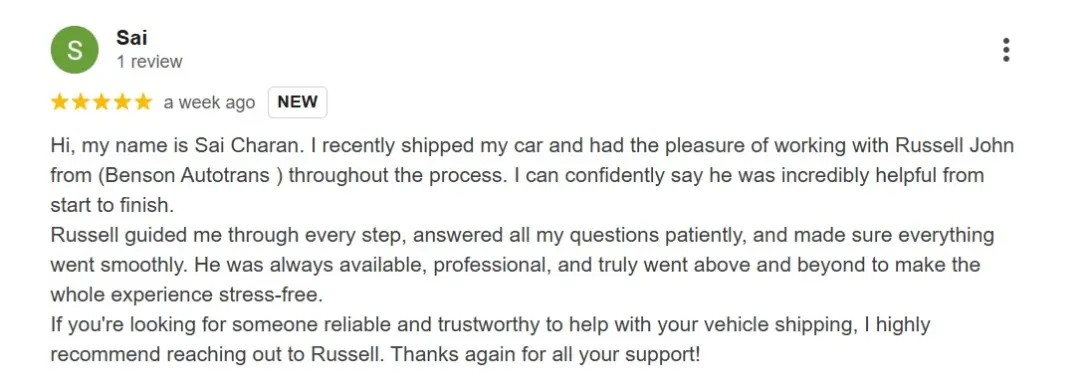
Task: View the "1 review" count link
Action: tap(149, 62)
